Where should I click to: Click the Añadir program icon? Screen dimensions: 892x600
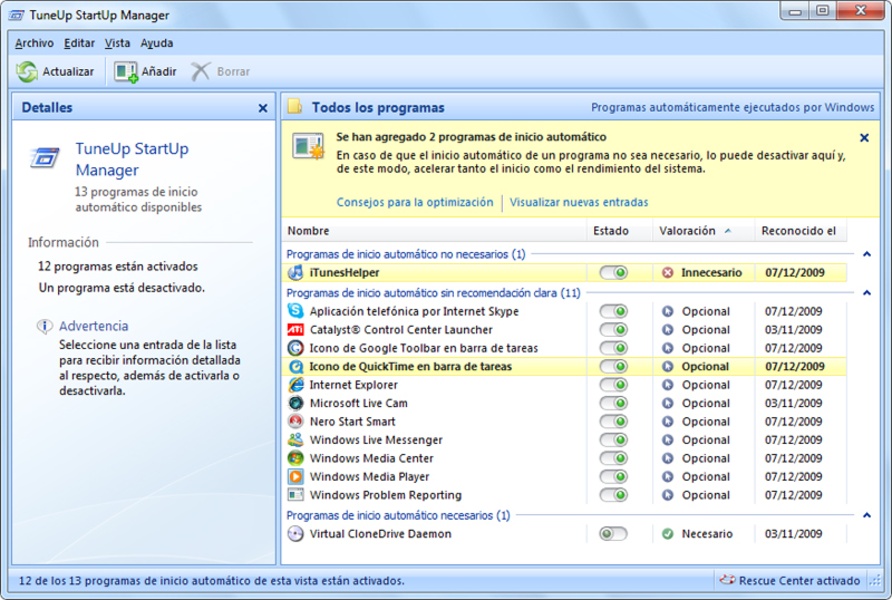[x=125, y=72]
